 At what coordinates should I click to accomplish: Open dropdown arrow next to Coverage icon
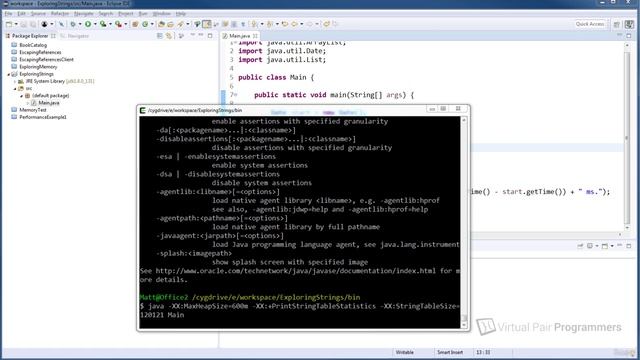point(110,24)
